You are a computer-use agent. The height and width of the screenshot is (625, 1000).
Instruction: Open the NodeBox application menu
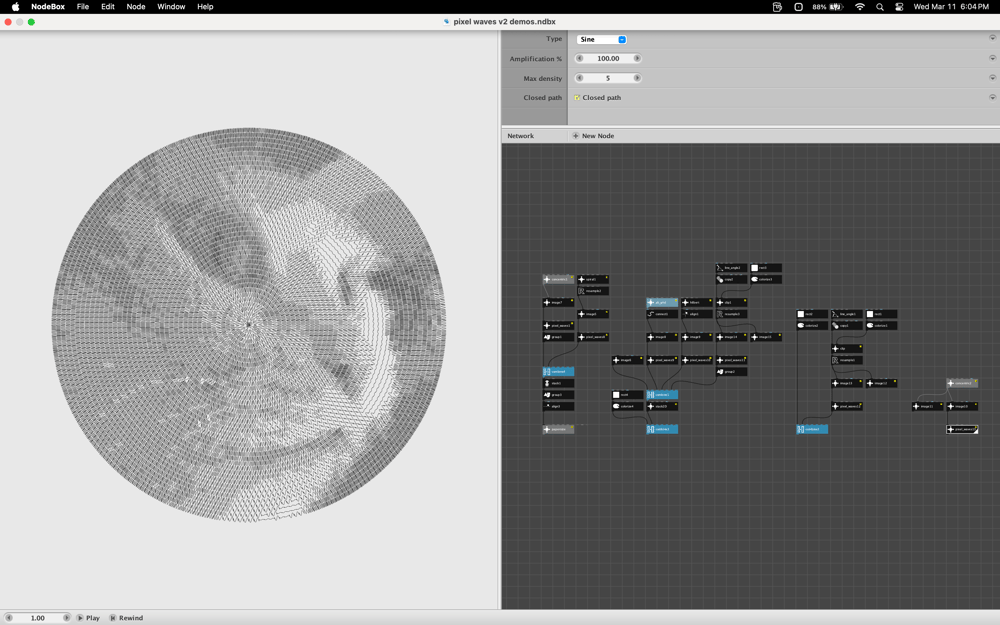48,6
